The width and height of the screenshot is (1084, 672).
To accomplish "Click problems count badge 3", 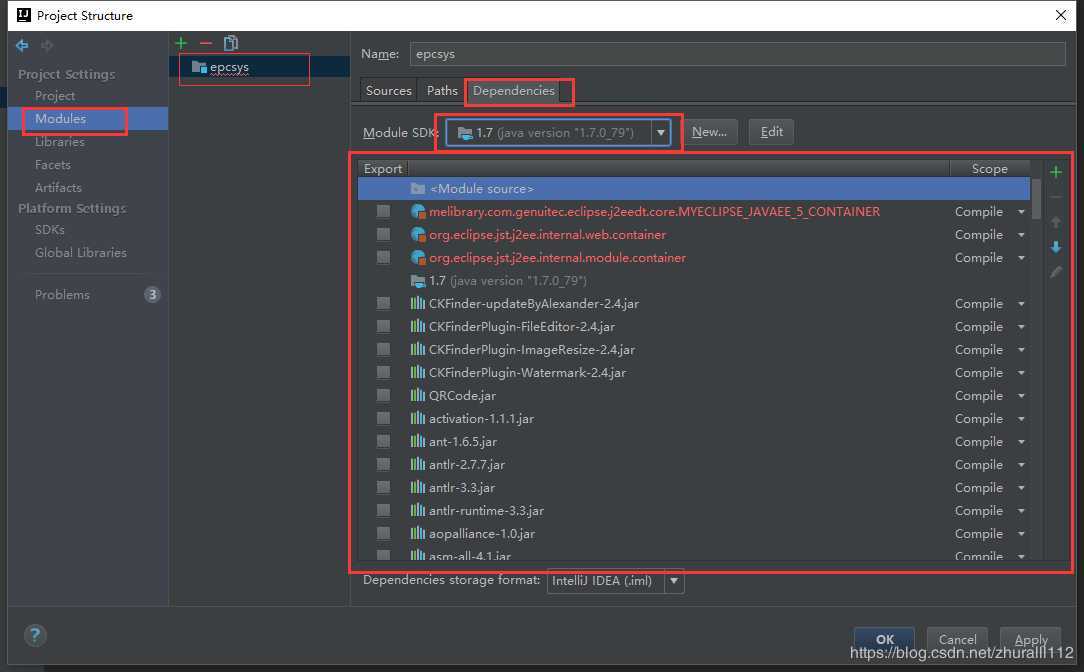I will click(152, 295).
